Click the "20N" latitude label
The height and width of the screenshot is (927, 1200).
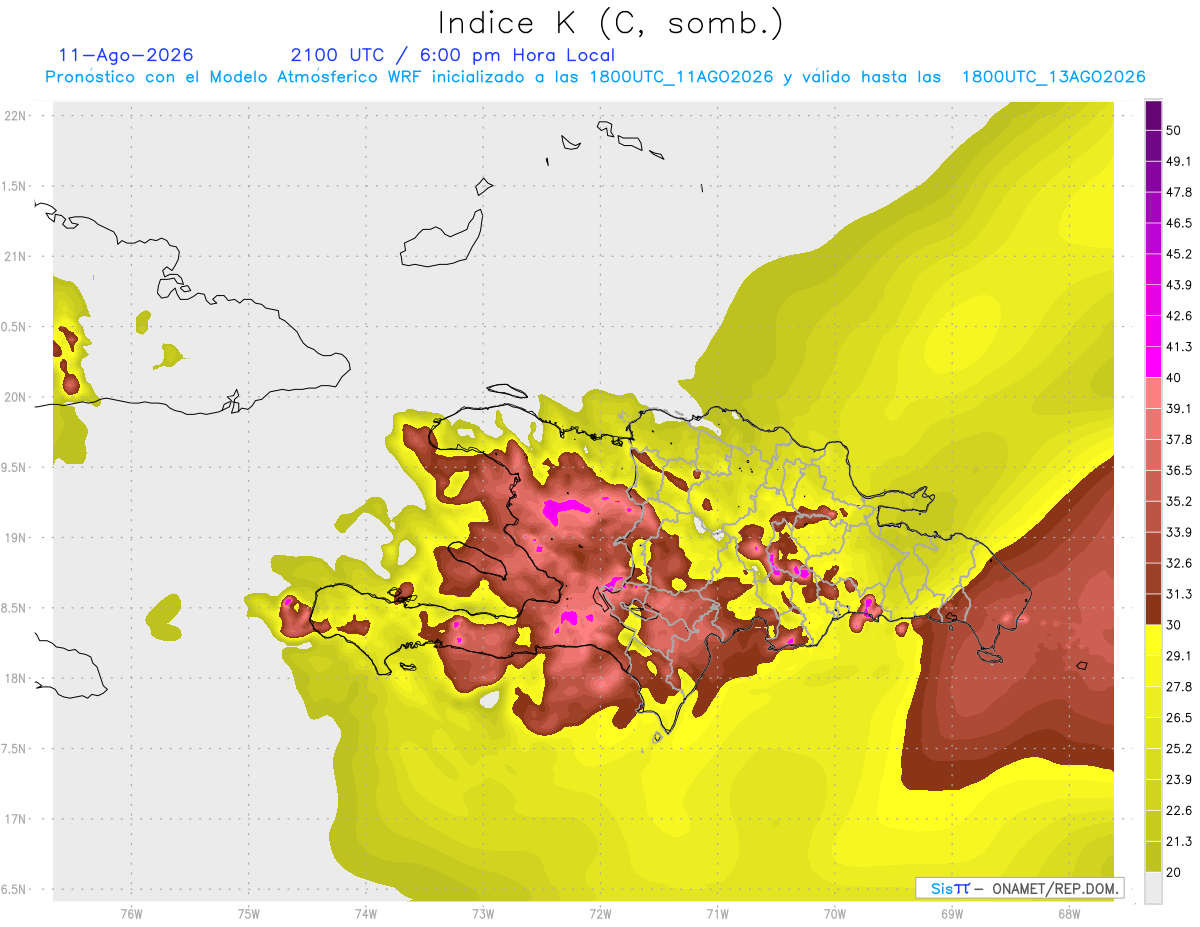coord(17,397)
